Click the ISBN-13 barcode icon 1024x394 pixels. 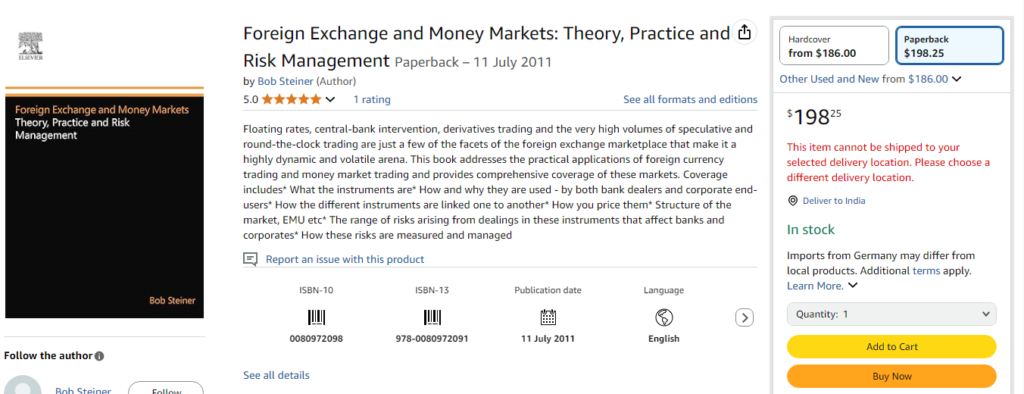tap(432, 318)
